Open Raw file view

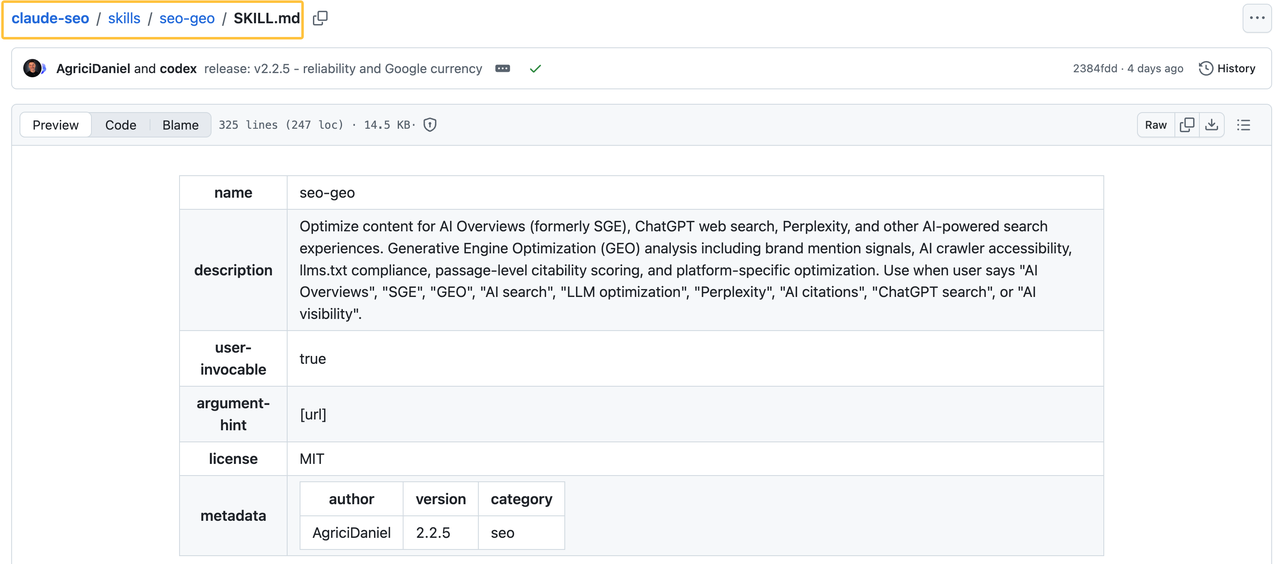[1156, 125]
